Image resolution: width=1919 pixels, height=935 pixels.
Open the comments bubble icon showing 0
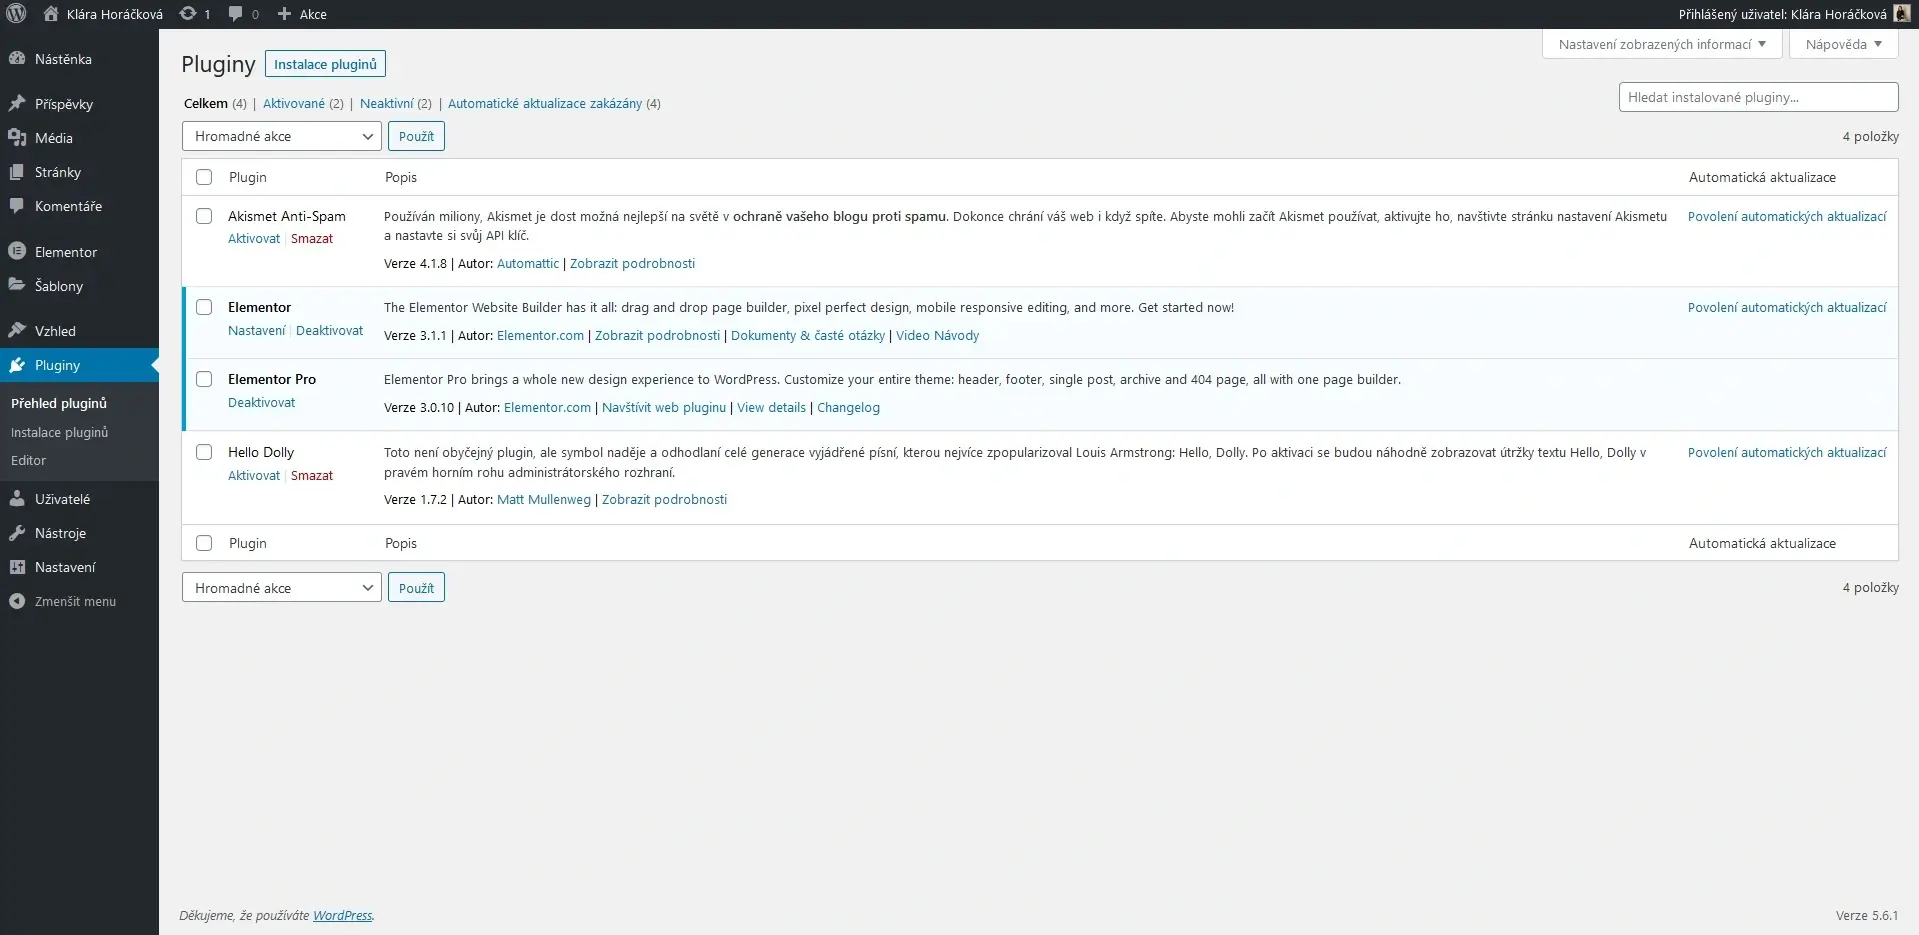(235, 14)
